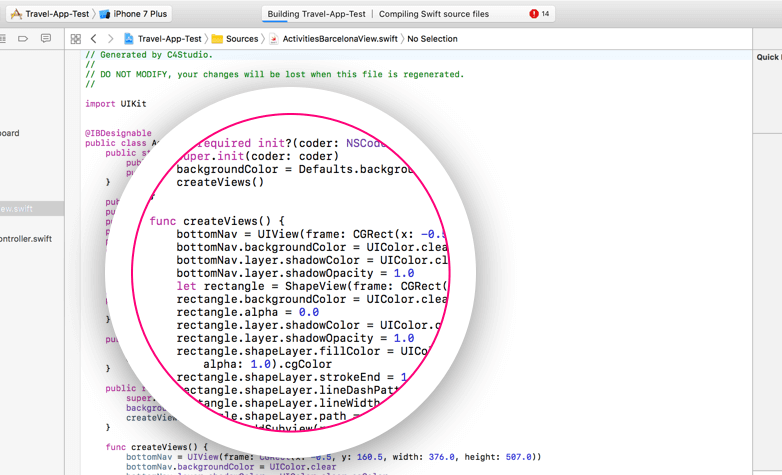This screenshot has height=475, width=782.
Task: Go back with the left chevron
Action: (93, 38)
